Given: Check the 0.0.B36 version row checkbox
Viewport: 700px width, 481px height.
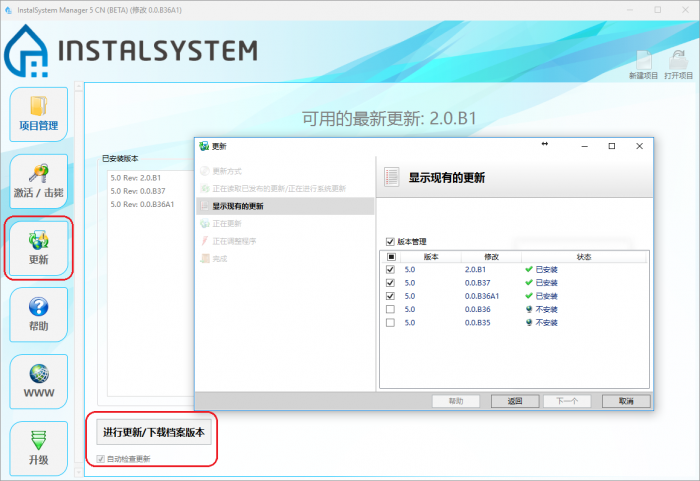Looking at the screenshot, I should point(390,309).
